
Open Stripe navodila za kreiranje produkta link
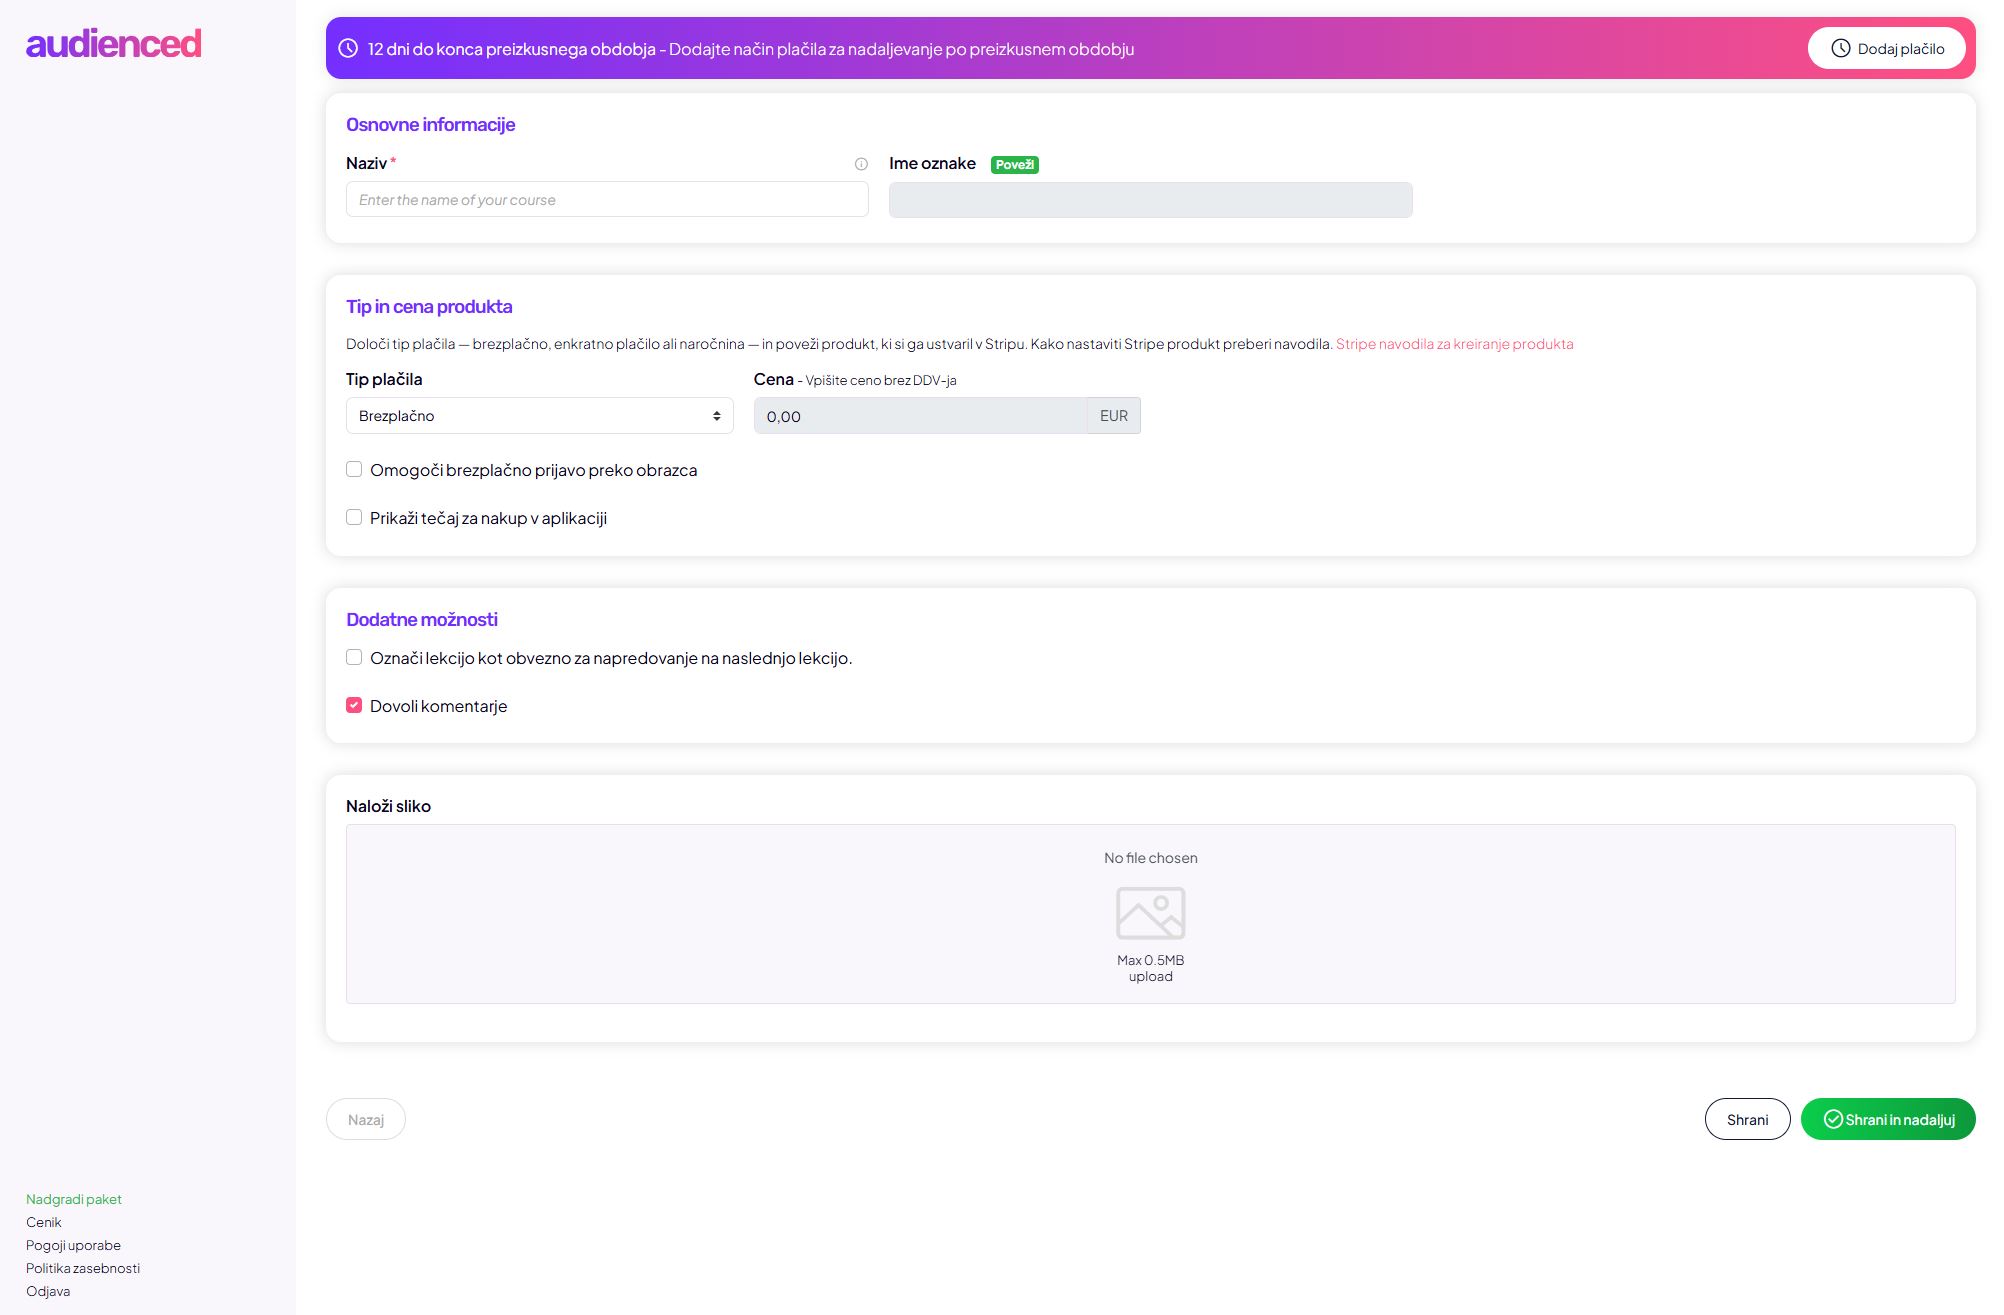coord(1454,344)
